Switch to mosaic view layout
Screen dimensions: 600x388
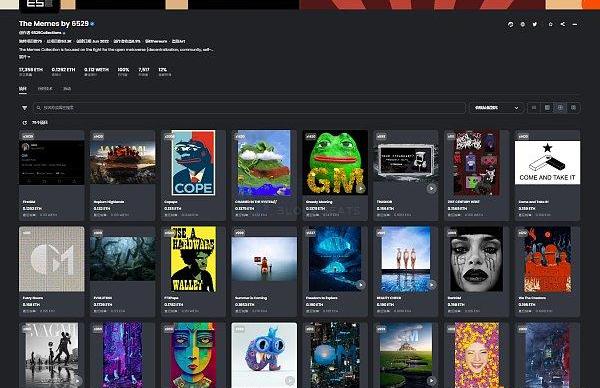[x=573, y=108]
